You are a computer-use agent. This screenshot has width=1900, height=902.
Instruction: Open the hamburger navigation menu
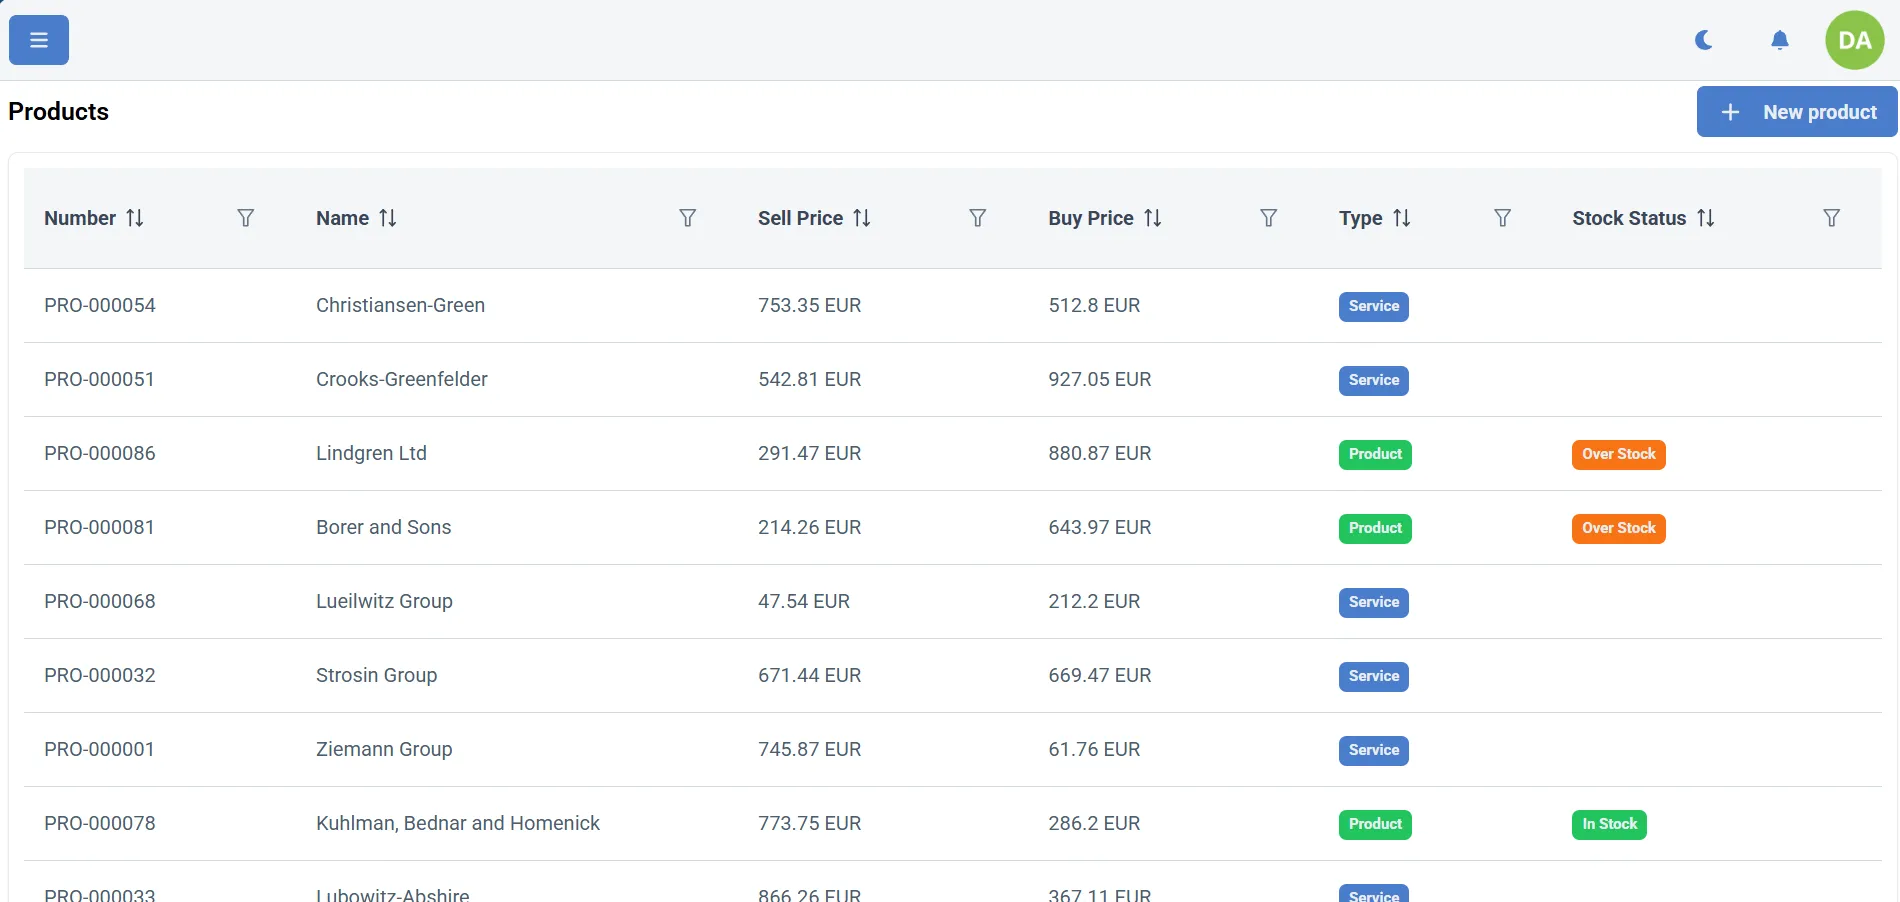coord(37,40)
